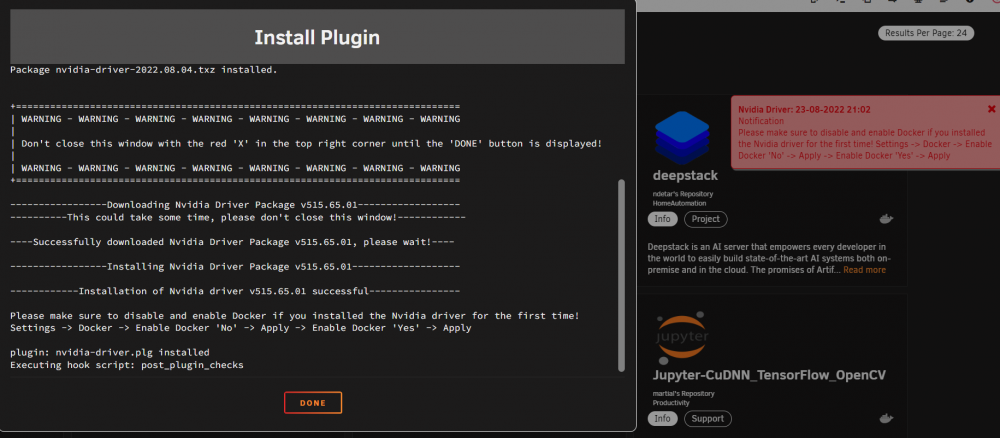Click the "Downloading Nvidia Driver Package v515.65.01" line
1000x438 pixels.
[235, 205]
